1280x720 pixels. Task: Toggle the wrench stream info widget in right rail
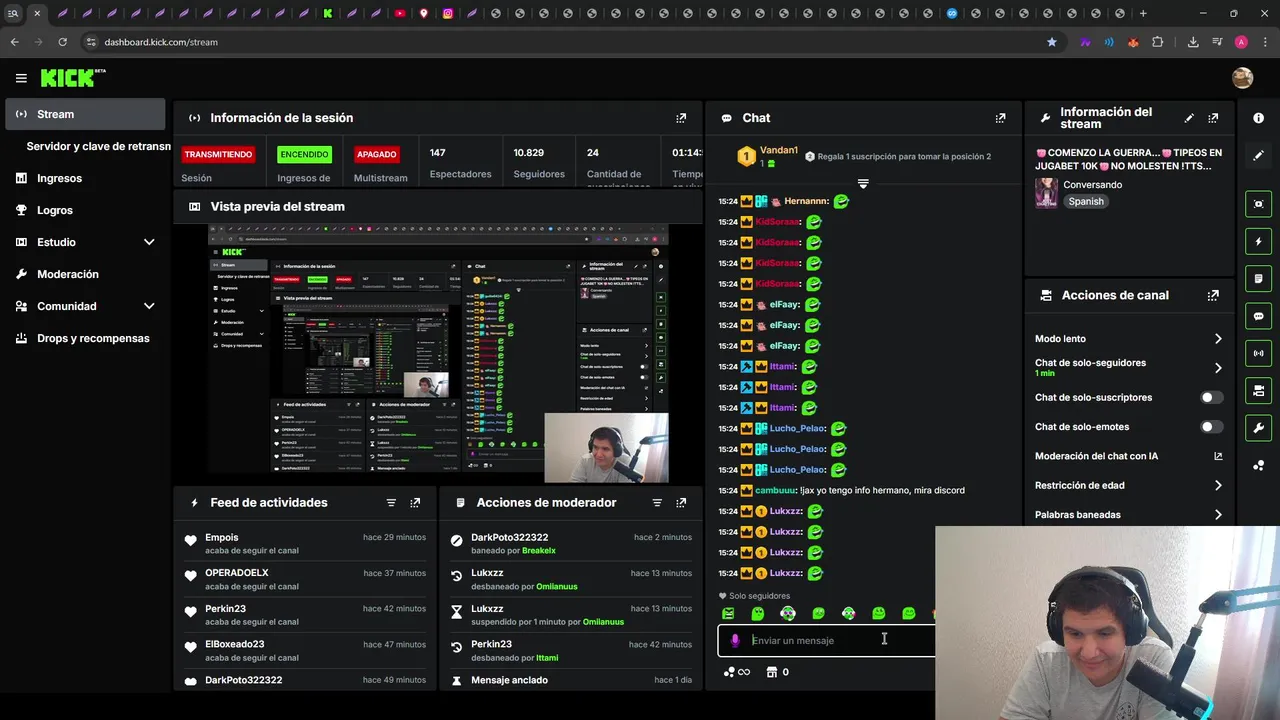click(1258, 428)
